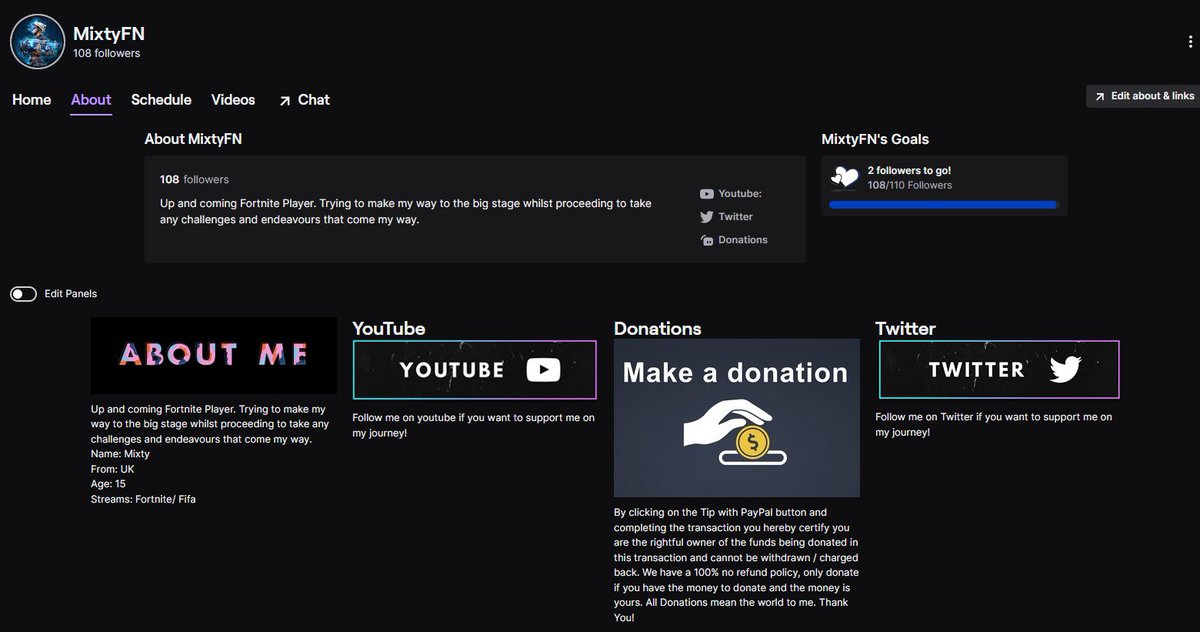Image resolution: width=1200 pixels, height=632 pixels.
Task: Click the PayPal donation refund policy text
Action: (736, 565)
